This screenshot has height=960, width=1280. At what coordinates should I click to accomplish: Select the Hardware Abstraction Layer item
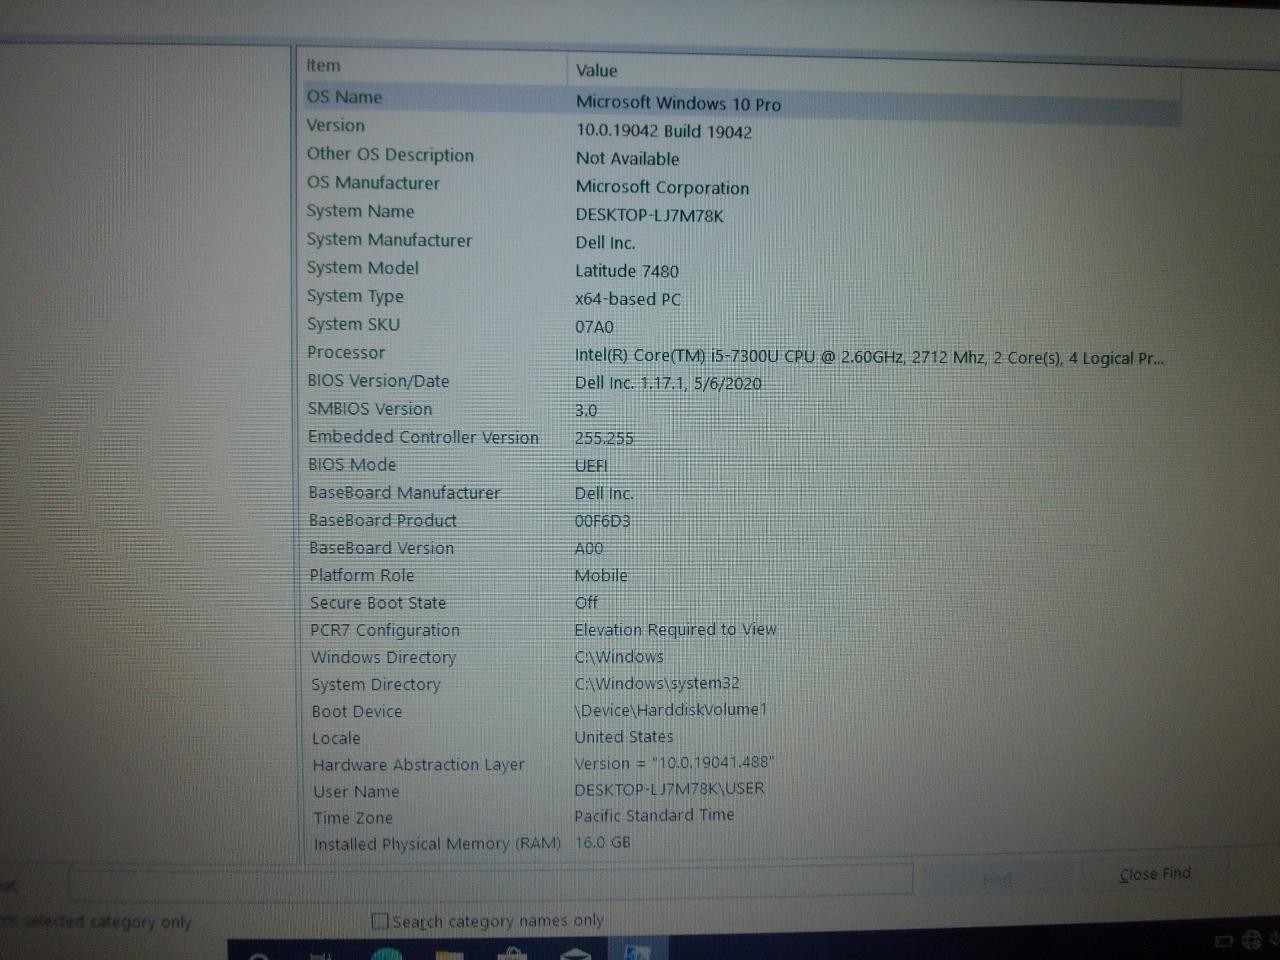pos(418,765)
